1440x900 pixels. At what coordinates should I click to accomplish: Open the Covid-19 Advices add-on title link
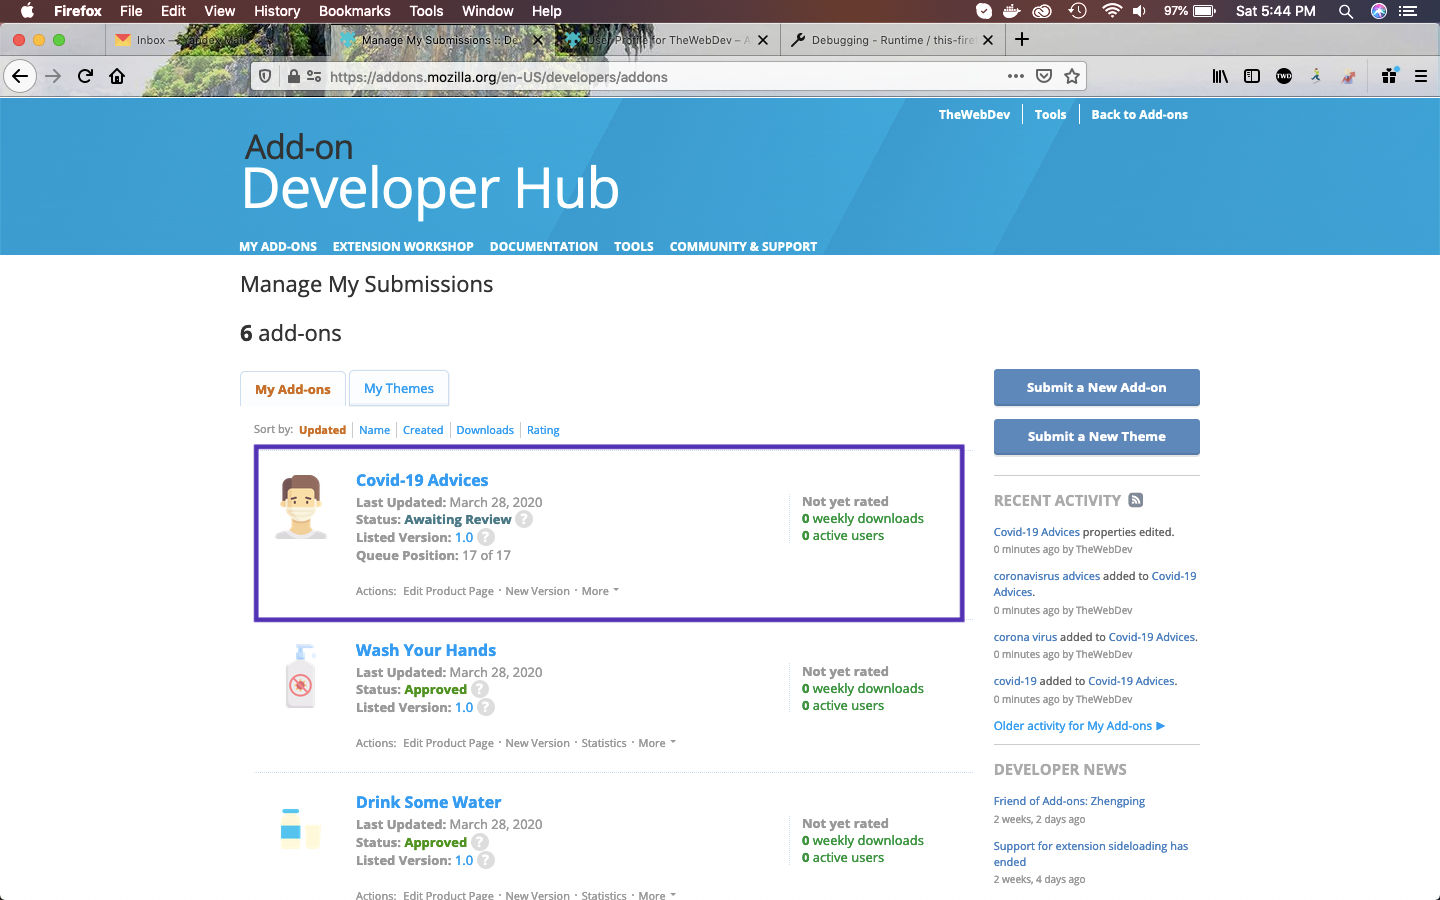(422, 480)
